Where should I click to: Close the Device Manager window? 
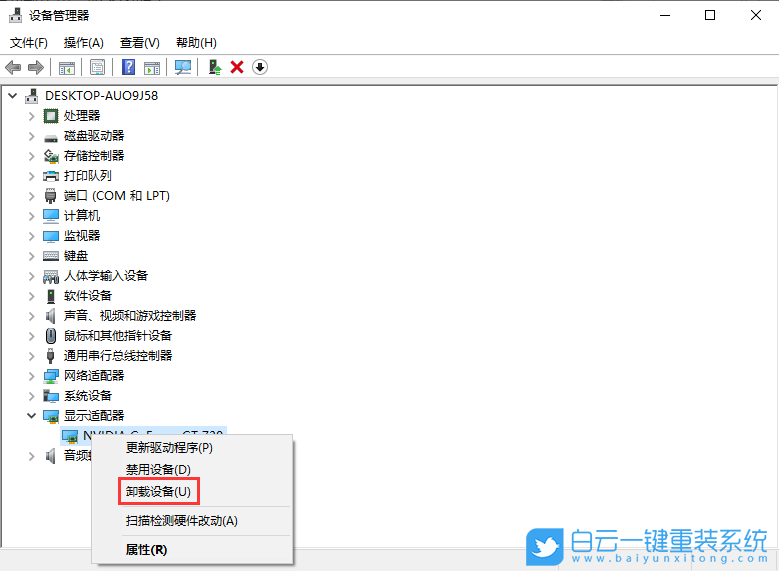(x=756, y=15)
